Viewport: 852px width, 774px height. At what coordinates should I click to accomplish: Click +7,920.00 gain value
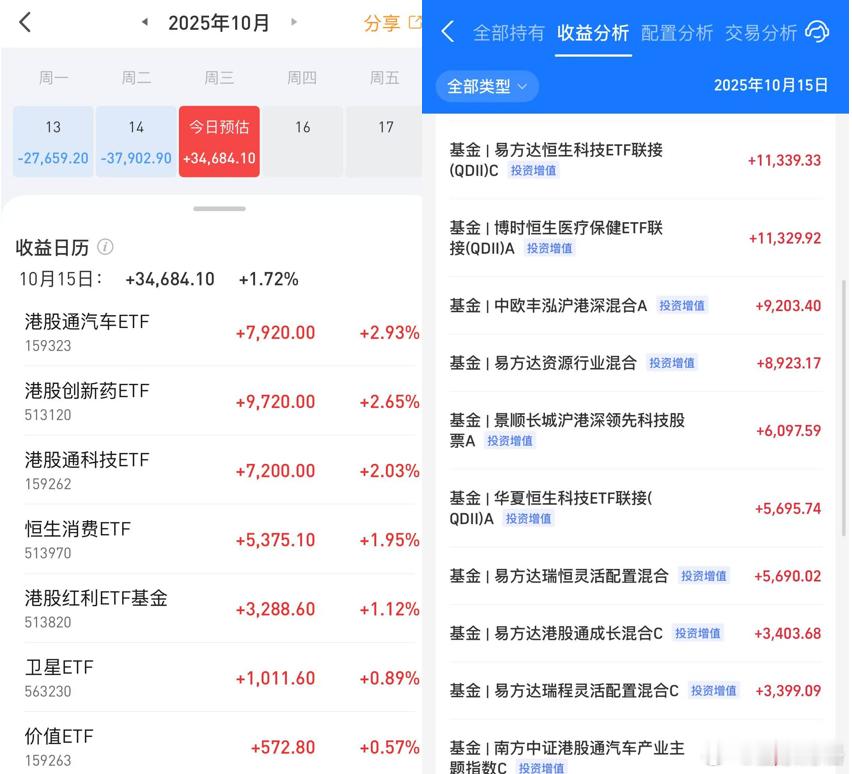point(275,332)
